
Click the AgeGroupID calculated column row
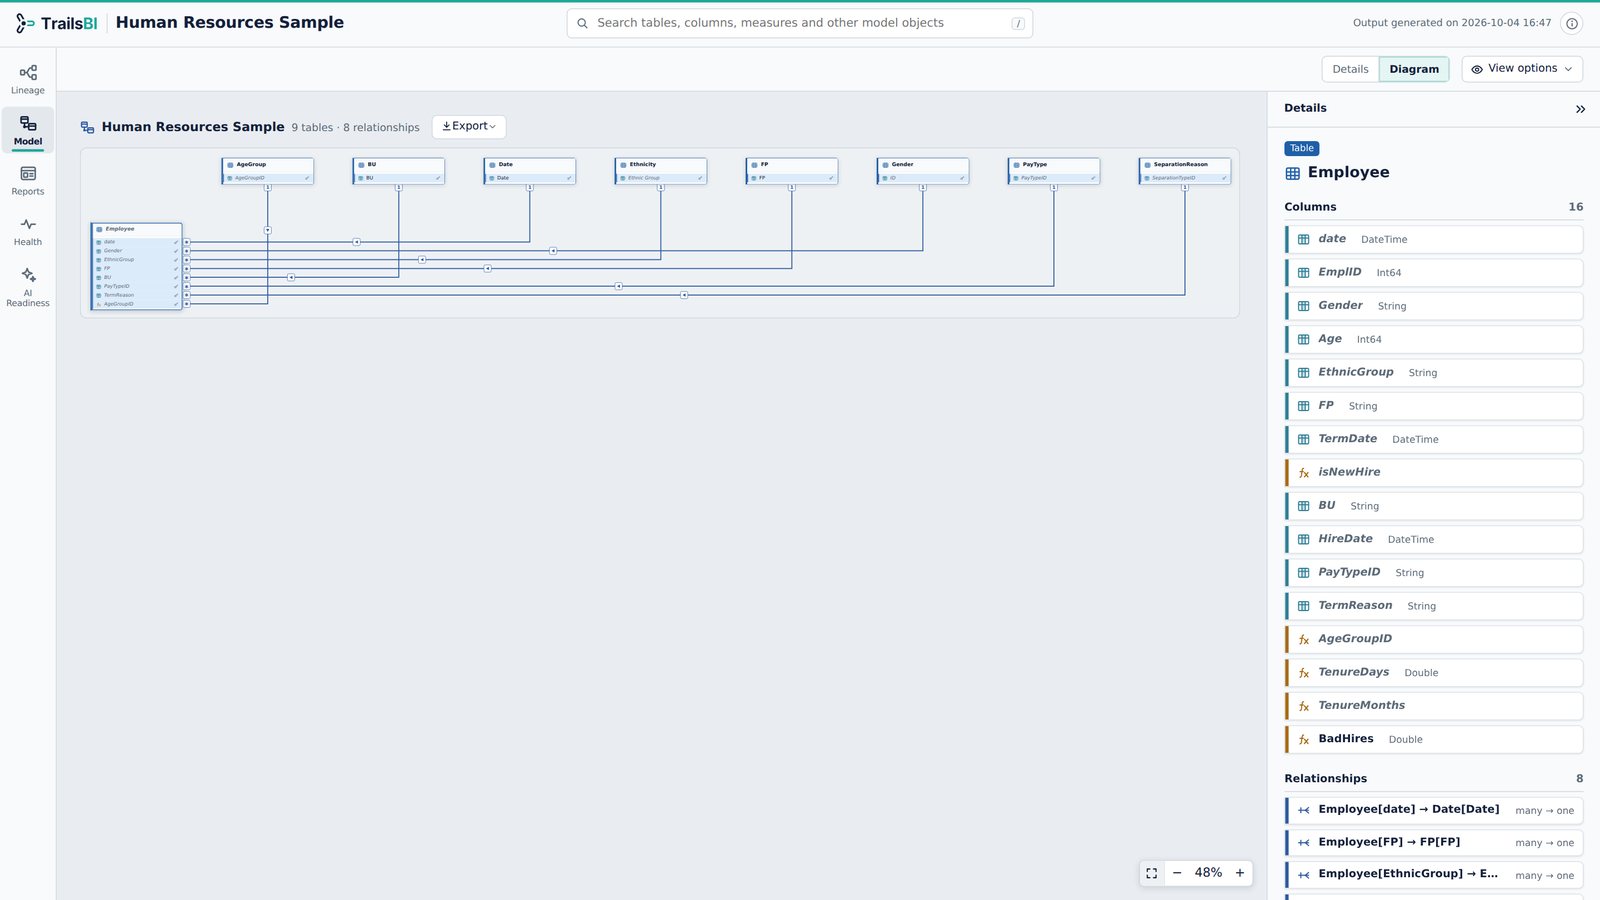click(x=1434, y=639)
